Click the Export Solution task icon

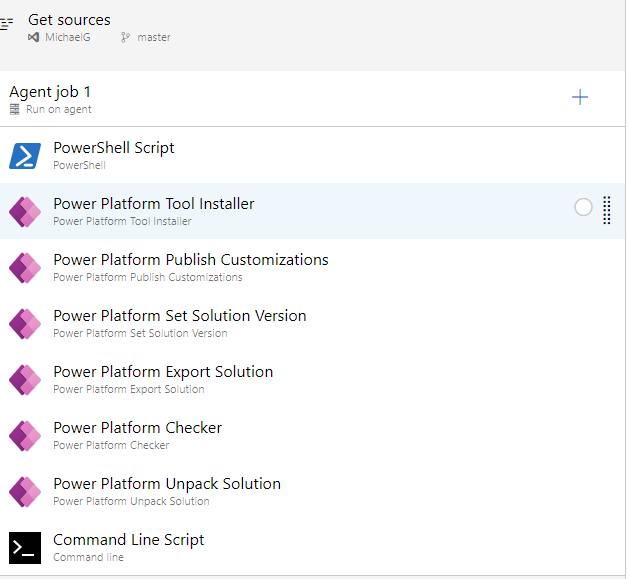pyautogui.click(x=25, y=380)
